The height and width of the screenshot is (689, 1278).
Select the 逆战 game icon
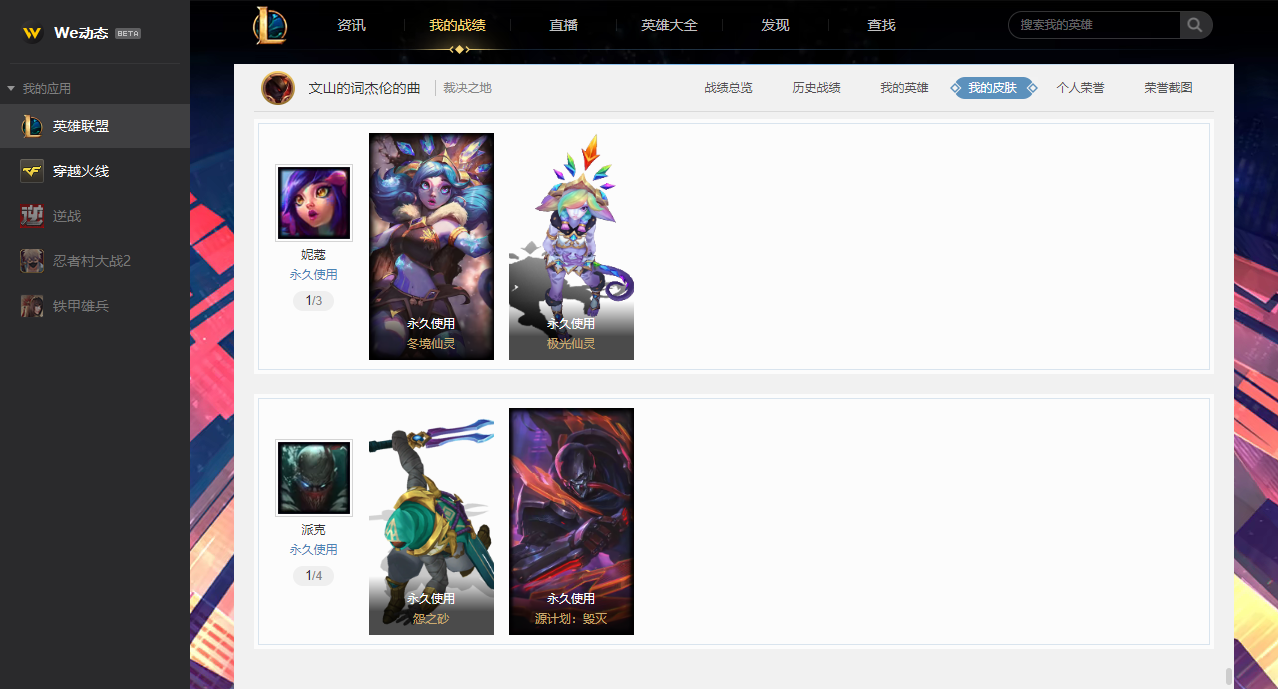click(32, 215)
